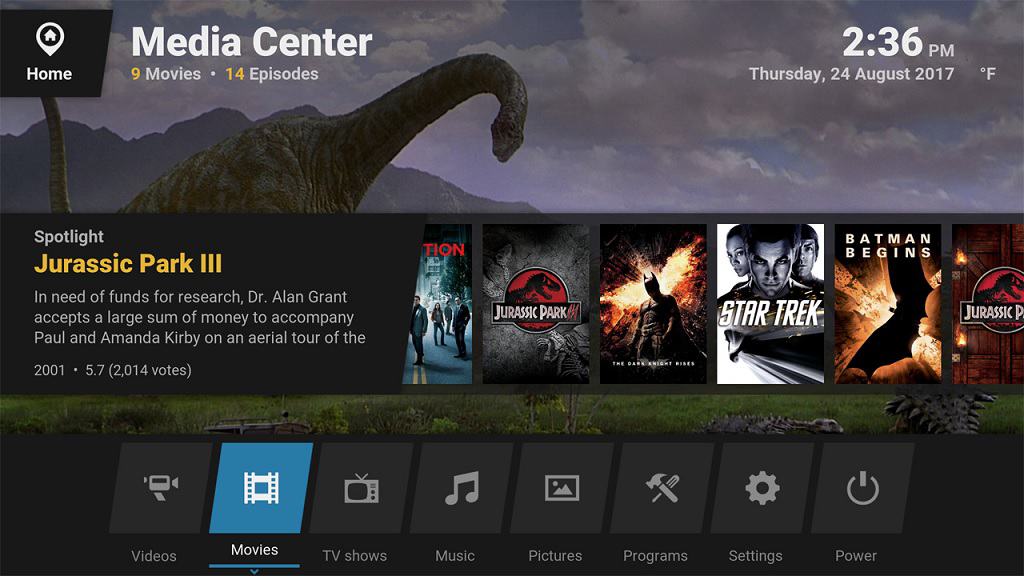1024x576 pixels.
Task: Open the TV shows television icon
Action: (x=361, y=489)
